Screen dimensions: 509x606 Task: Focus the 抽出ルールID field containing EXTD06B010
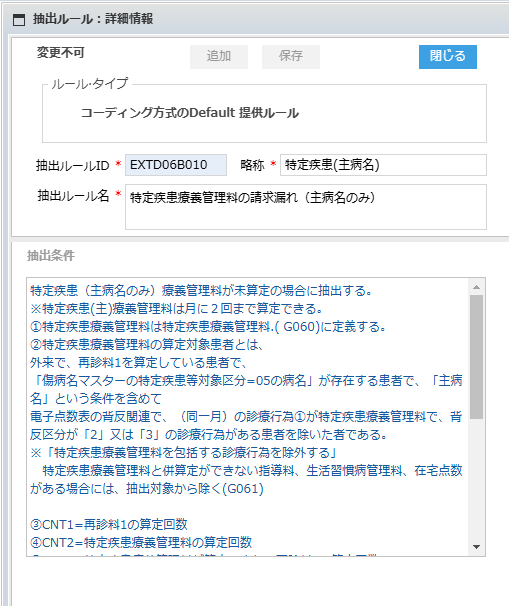[176, 165]
